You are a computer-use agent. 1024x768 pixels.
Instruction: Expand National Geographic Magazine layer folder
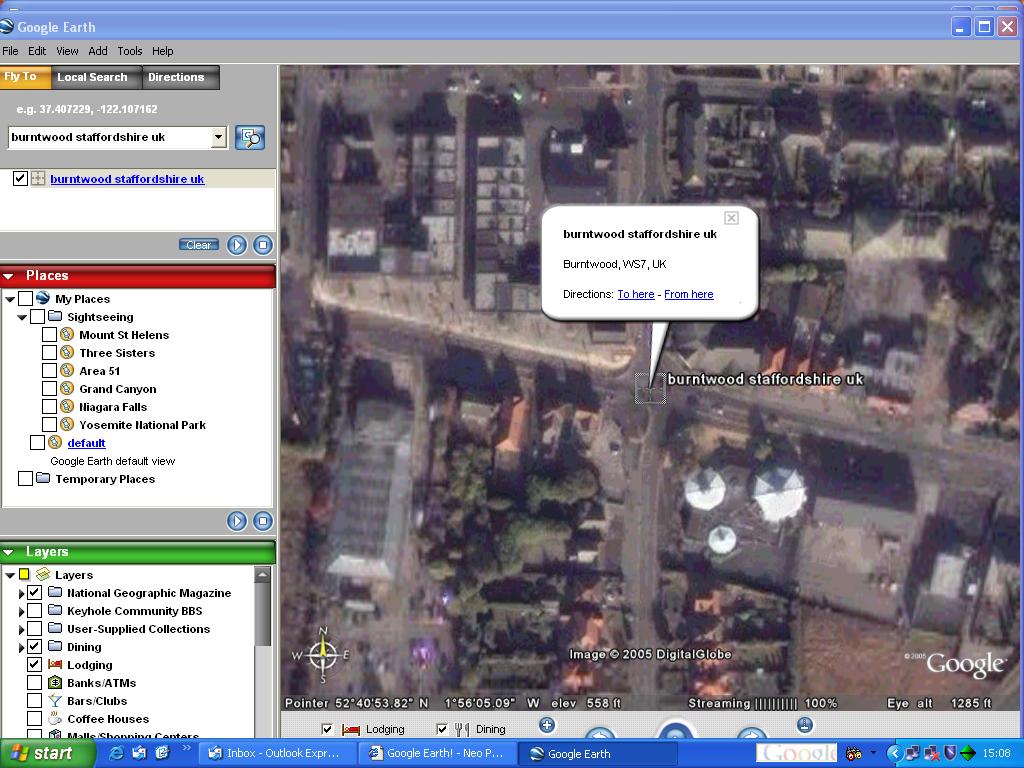coord(21,594)
